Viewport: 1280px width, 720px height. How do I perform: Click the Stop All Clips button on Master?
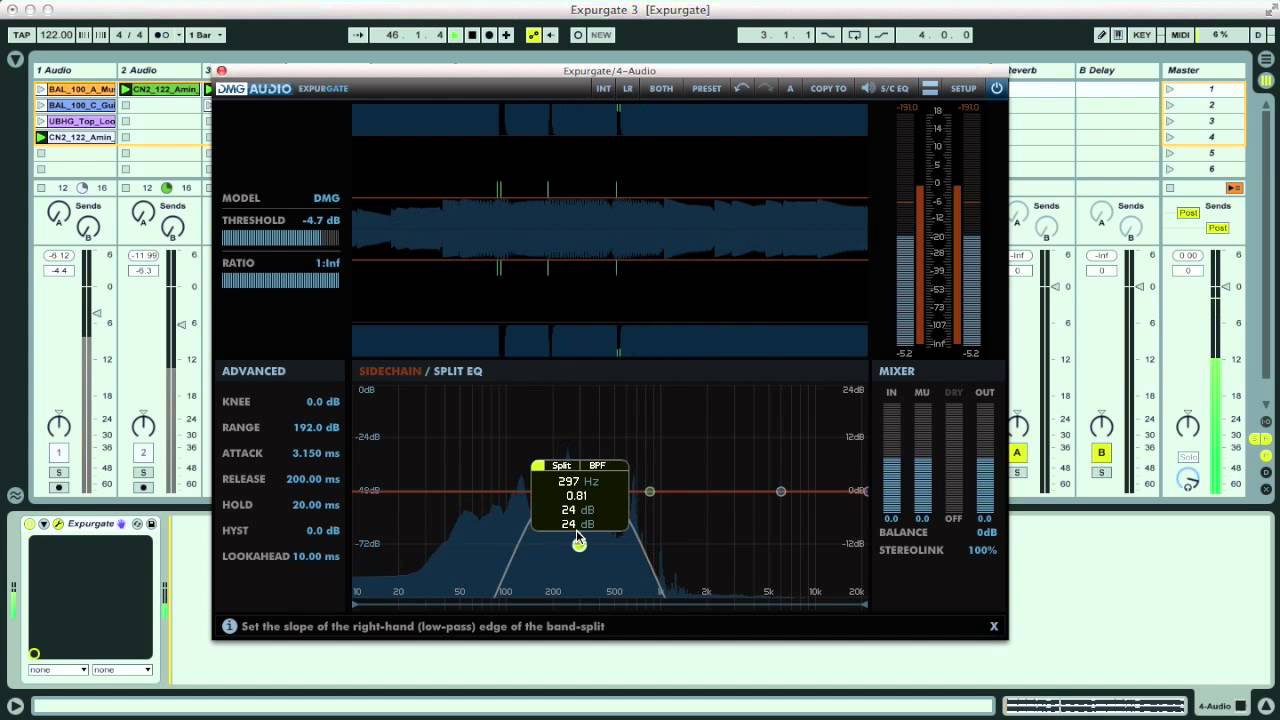click(x=1169, y=188)
